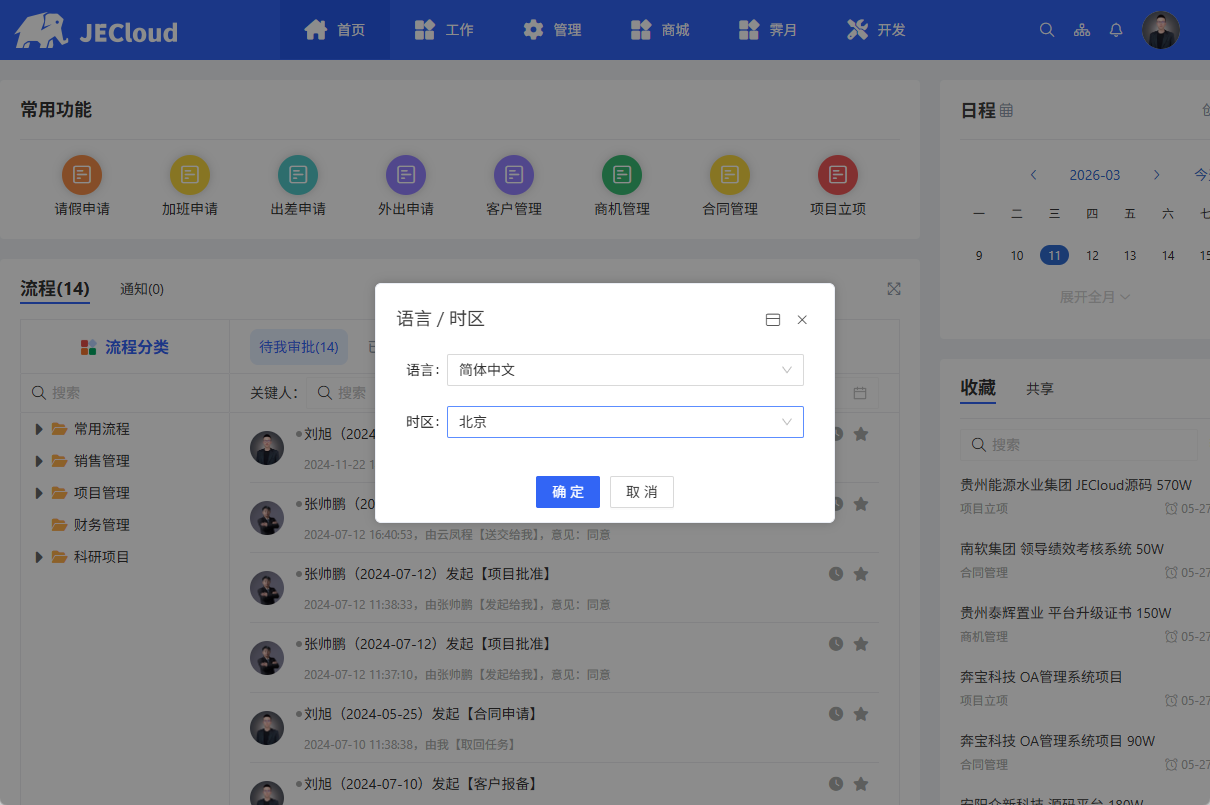Expand the 流程 panel to fullscreen
This screenshot has width=1210, height=805.
point(894,289)
